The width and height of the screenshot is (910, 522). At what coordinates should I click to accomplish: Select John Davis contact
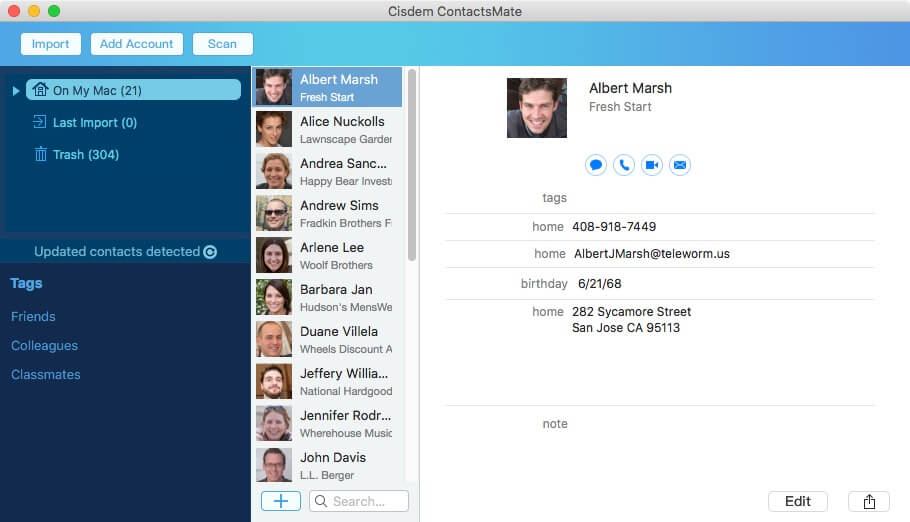pyautogui.click(x=328, y=465)
